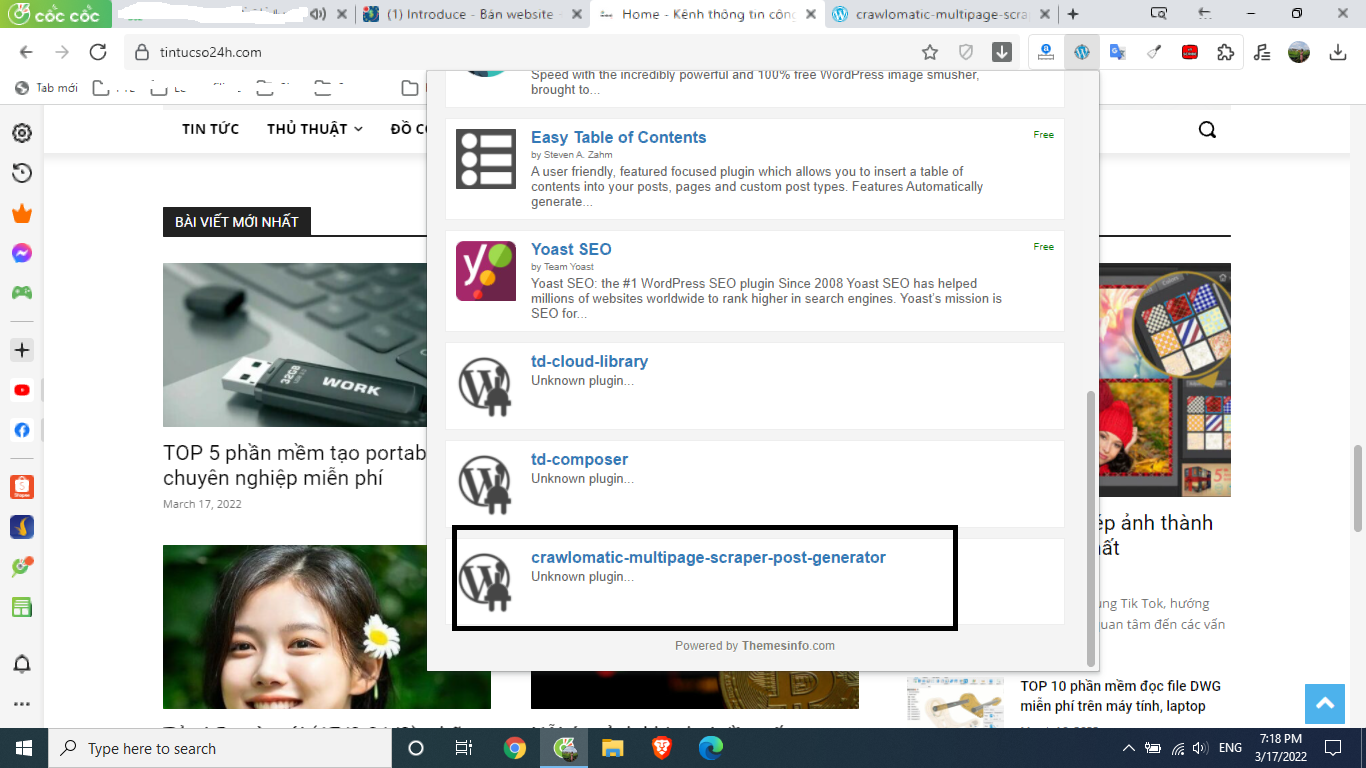The width and height of the screenshot is (1366, 768).
Task: Open Google Chrome from the taskbar
Action: [x=515, y=748]
